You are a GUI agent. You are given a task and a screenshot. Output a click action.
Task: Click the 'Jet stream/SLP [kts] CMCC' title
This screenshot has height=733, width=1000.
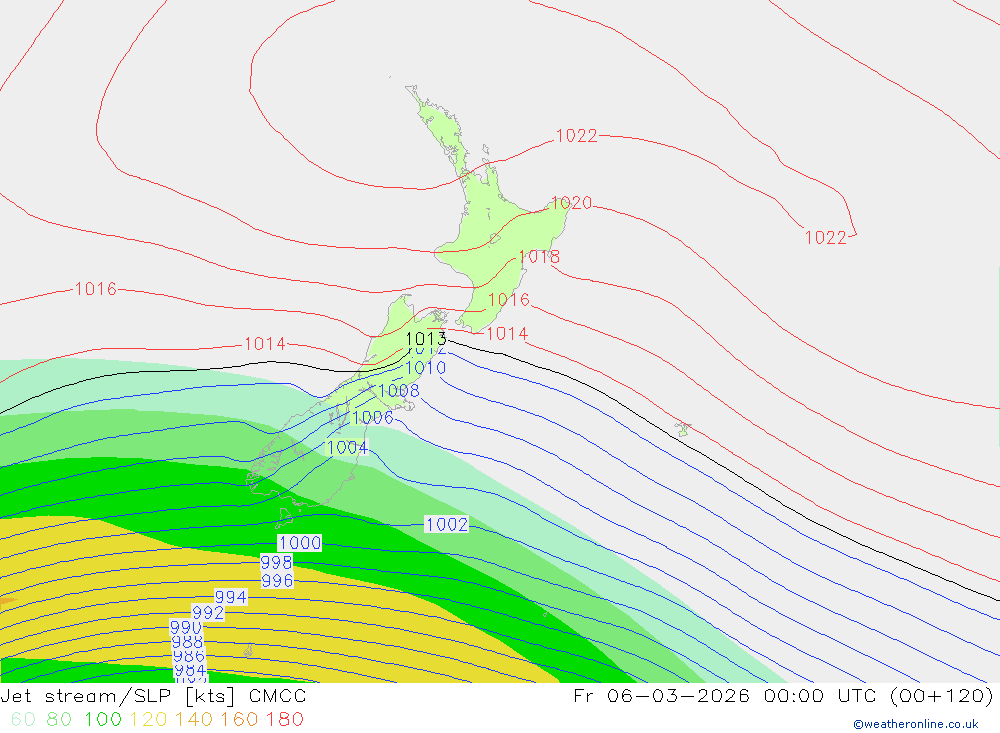coord(154,696)
